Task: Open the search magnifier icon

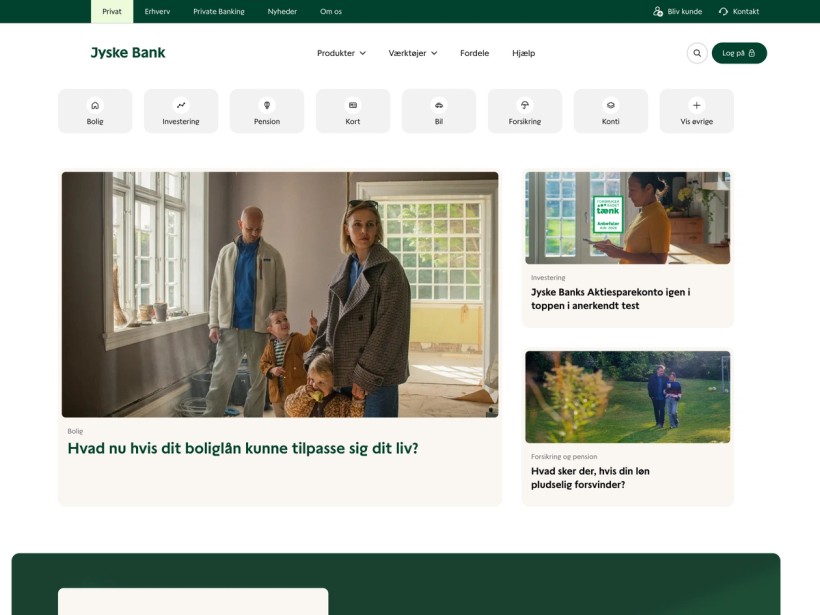Action: pos(697,53)
